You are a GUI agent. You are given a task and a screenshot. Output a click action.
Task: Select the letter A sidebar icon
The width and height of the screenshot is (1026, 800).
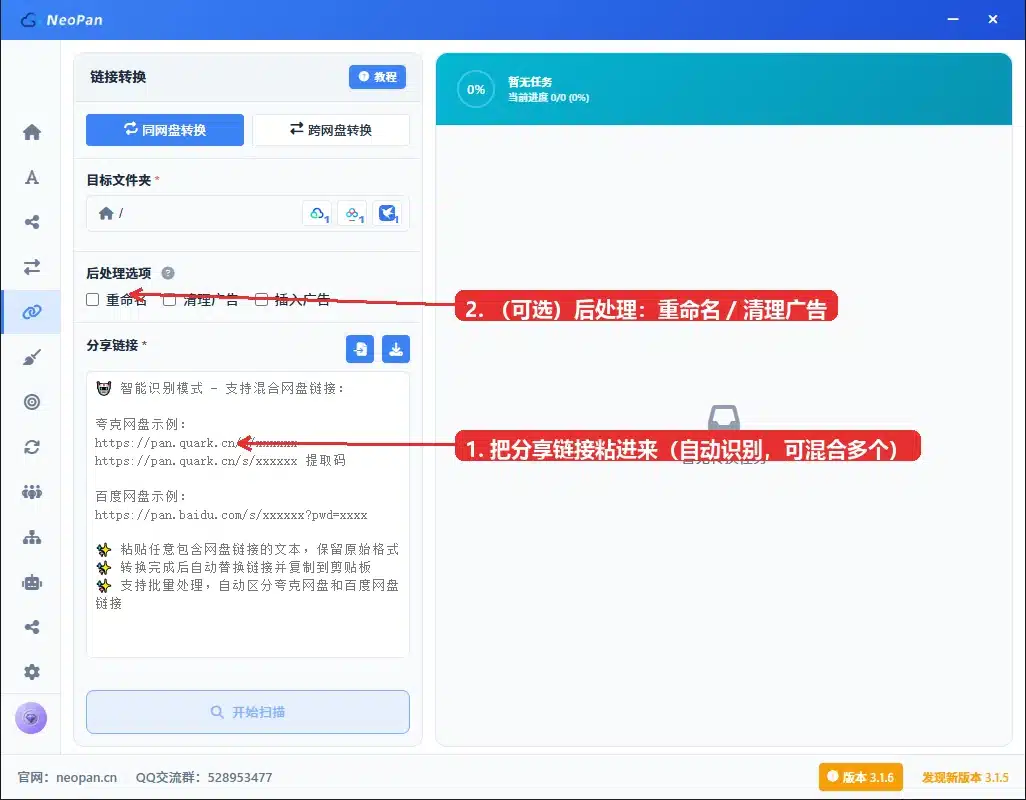(31, 177)
